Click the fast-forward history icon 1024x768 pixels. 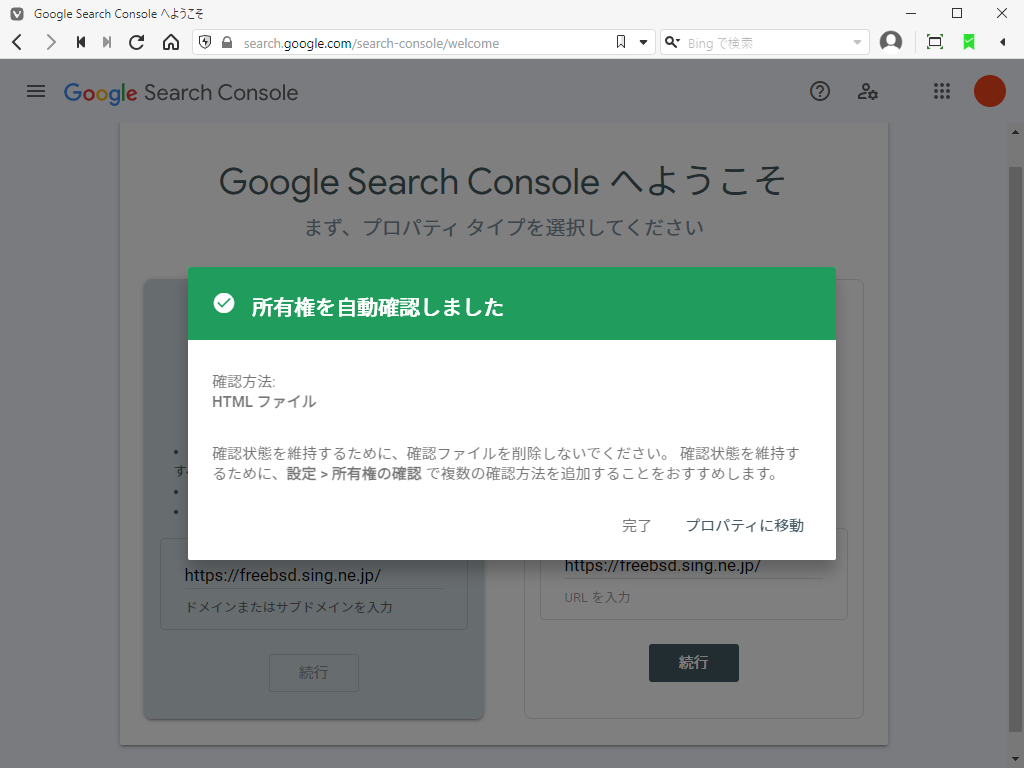click(107, 42)
